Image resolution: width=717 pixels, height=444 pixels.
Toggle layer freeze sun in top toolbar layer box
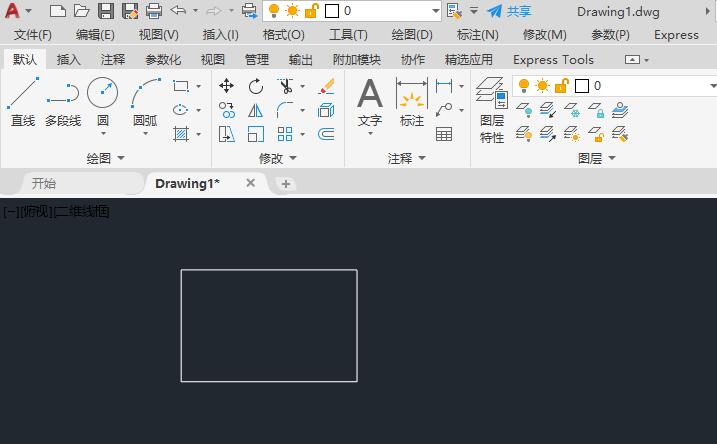click(x=292, y=11)
